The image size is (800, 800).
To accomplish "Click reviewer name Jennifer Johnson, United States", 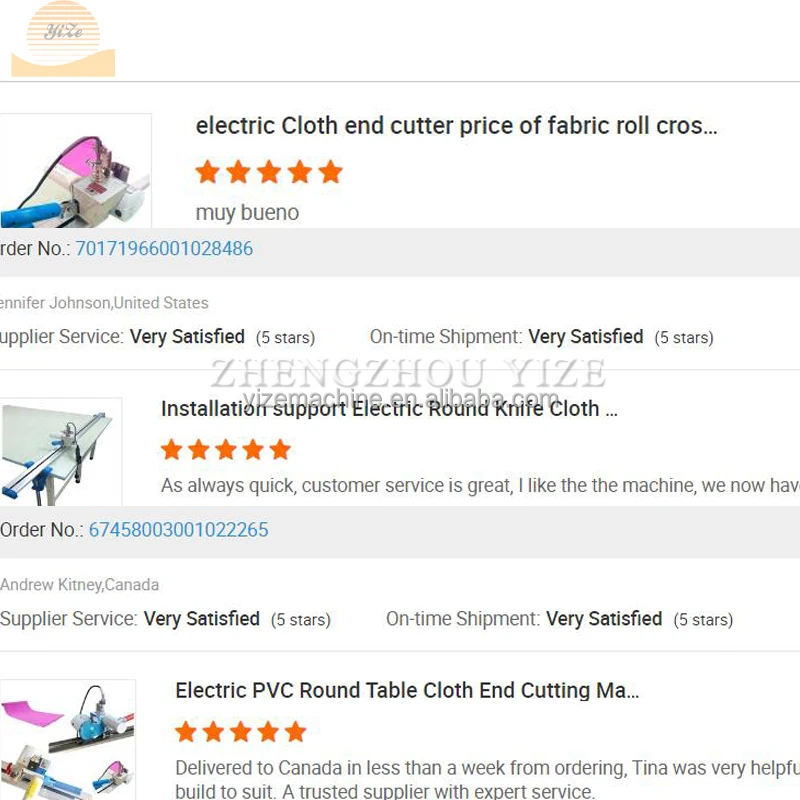I will 104,303.
